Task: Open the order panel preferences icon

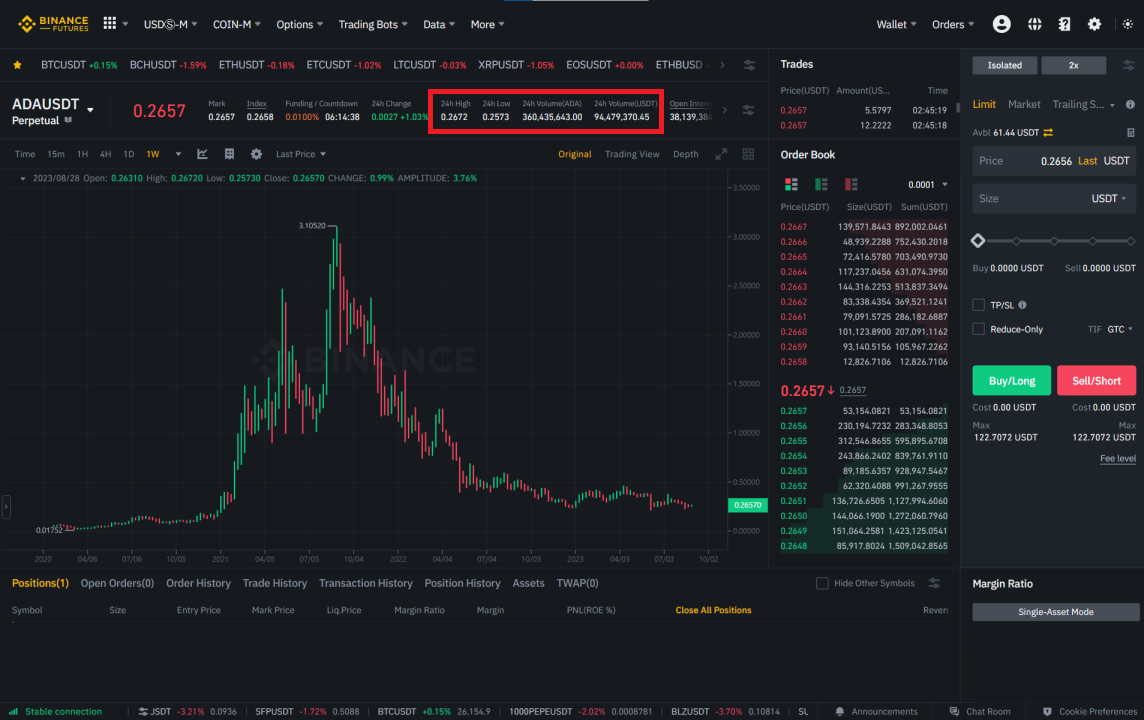Action: pyautogui.click(x=1129, y=65)
